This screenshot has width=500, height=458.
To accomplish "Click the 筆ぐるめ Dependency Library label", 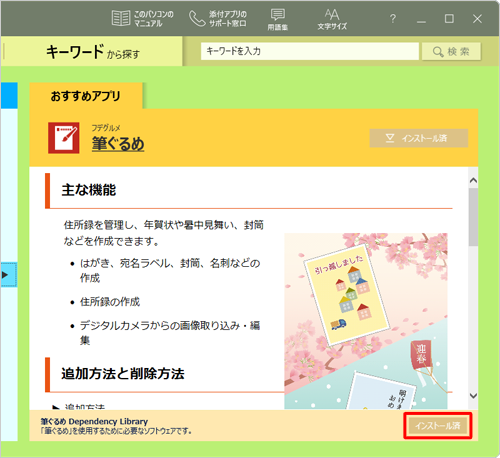I will pos(94,421).
